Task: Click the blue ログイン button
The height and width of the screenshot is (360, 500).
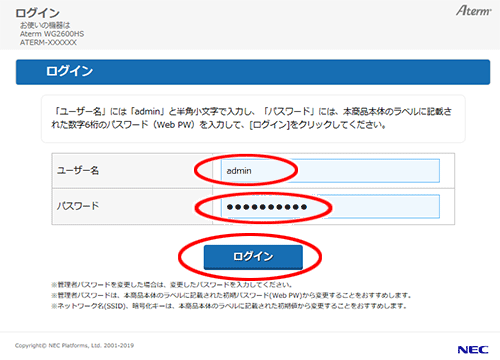Action: 253,257
